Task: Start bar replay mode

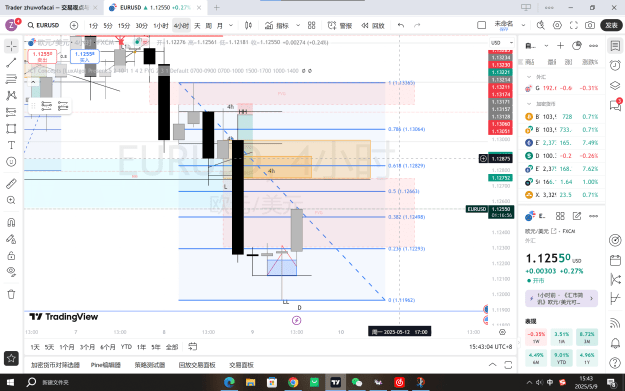Action: (373, 26)
